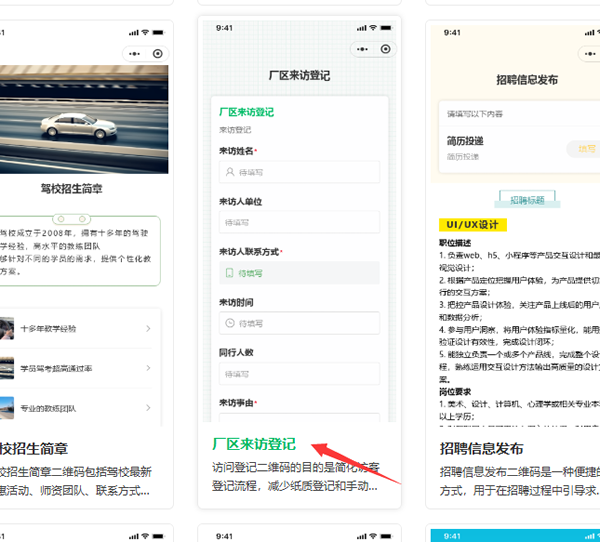Open the green 厂区来访登记 template title link
Screen dimensions: 600x542
click(254, 444)
